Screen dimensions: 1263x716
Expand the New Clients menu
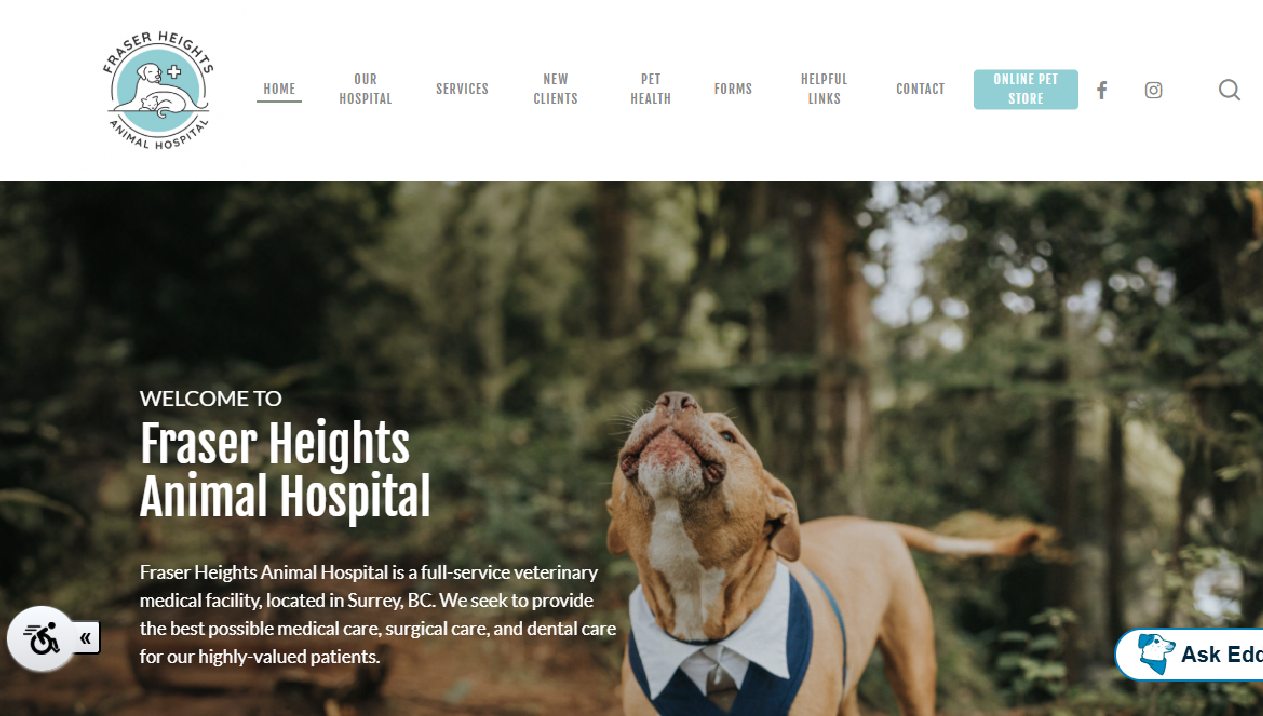tap(555, 89)
